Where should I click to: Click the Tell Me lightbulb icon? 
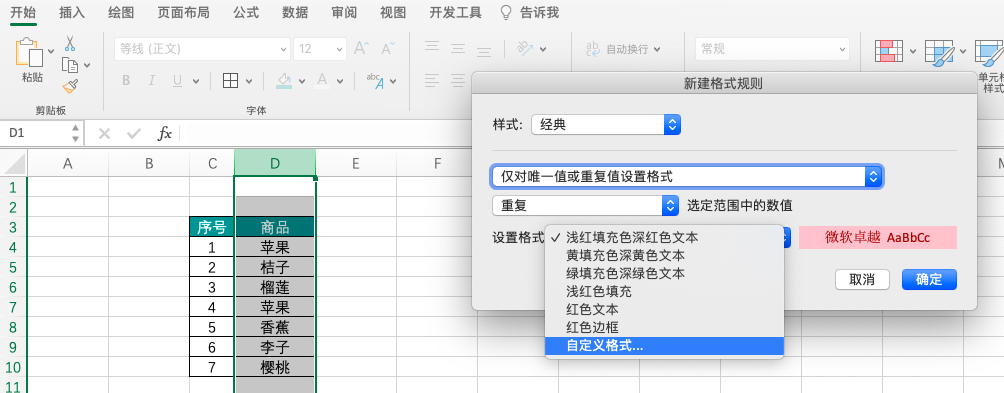pyautogui.click(x=506, y=12)
